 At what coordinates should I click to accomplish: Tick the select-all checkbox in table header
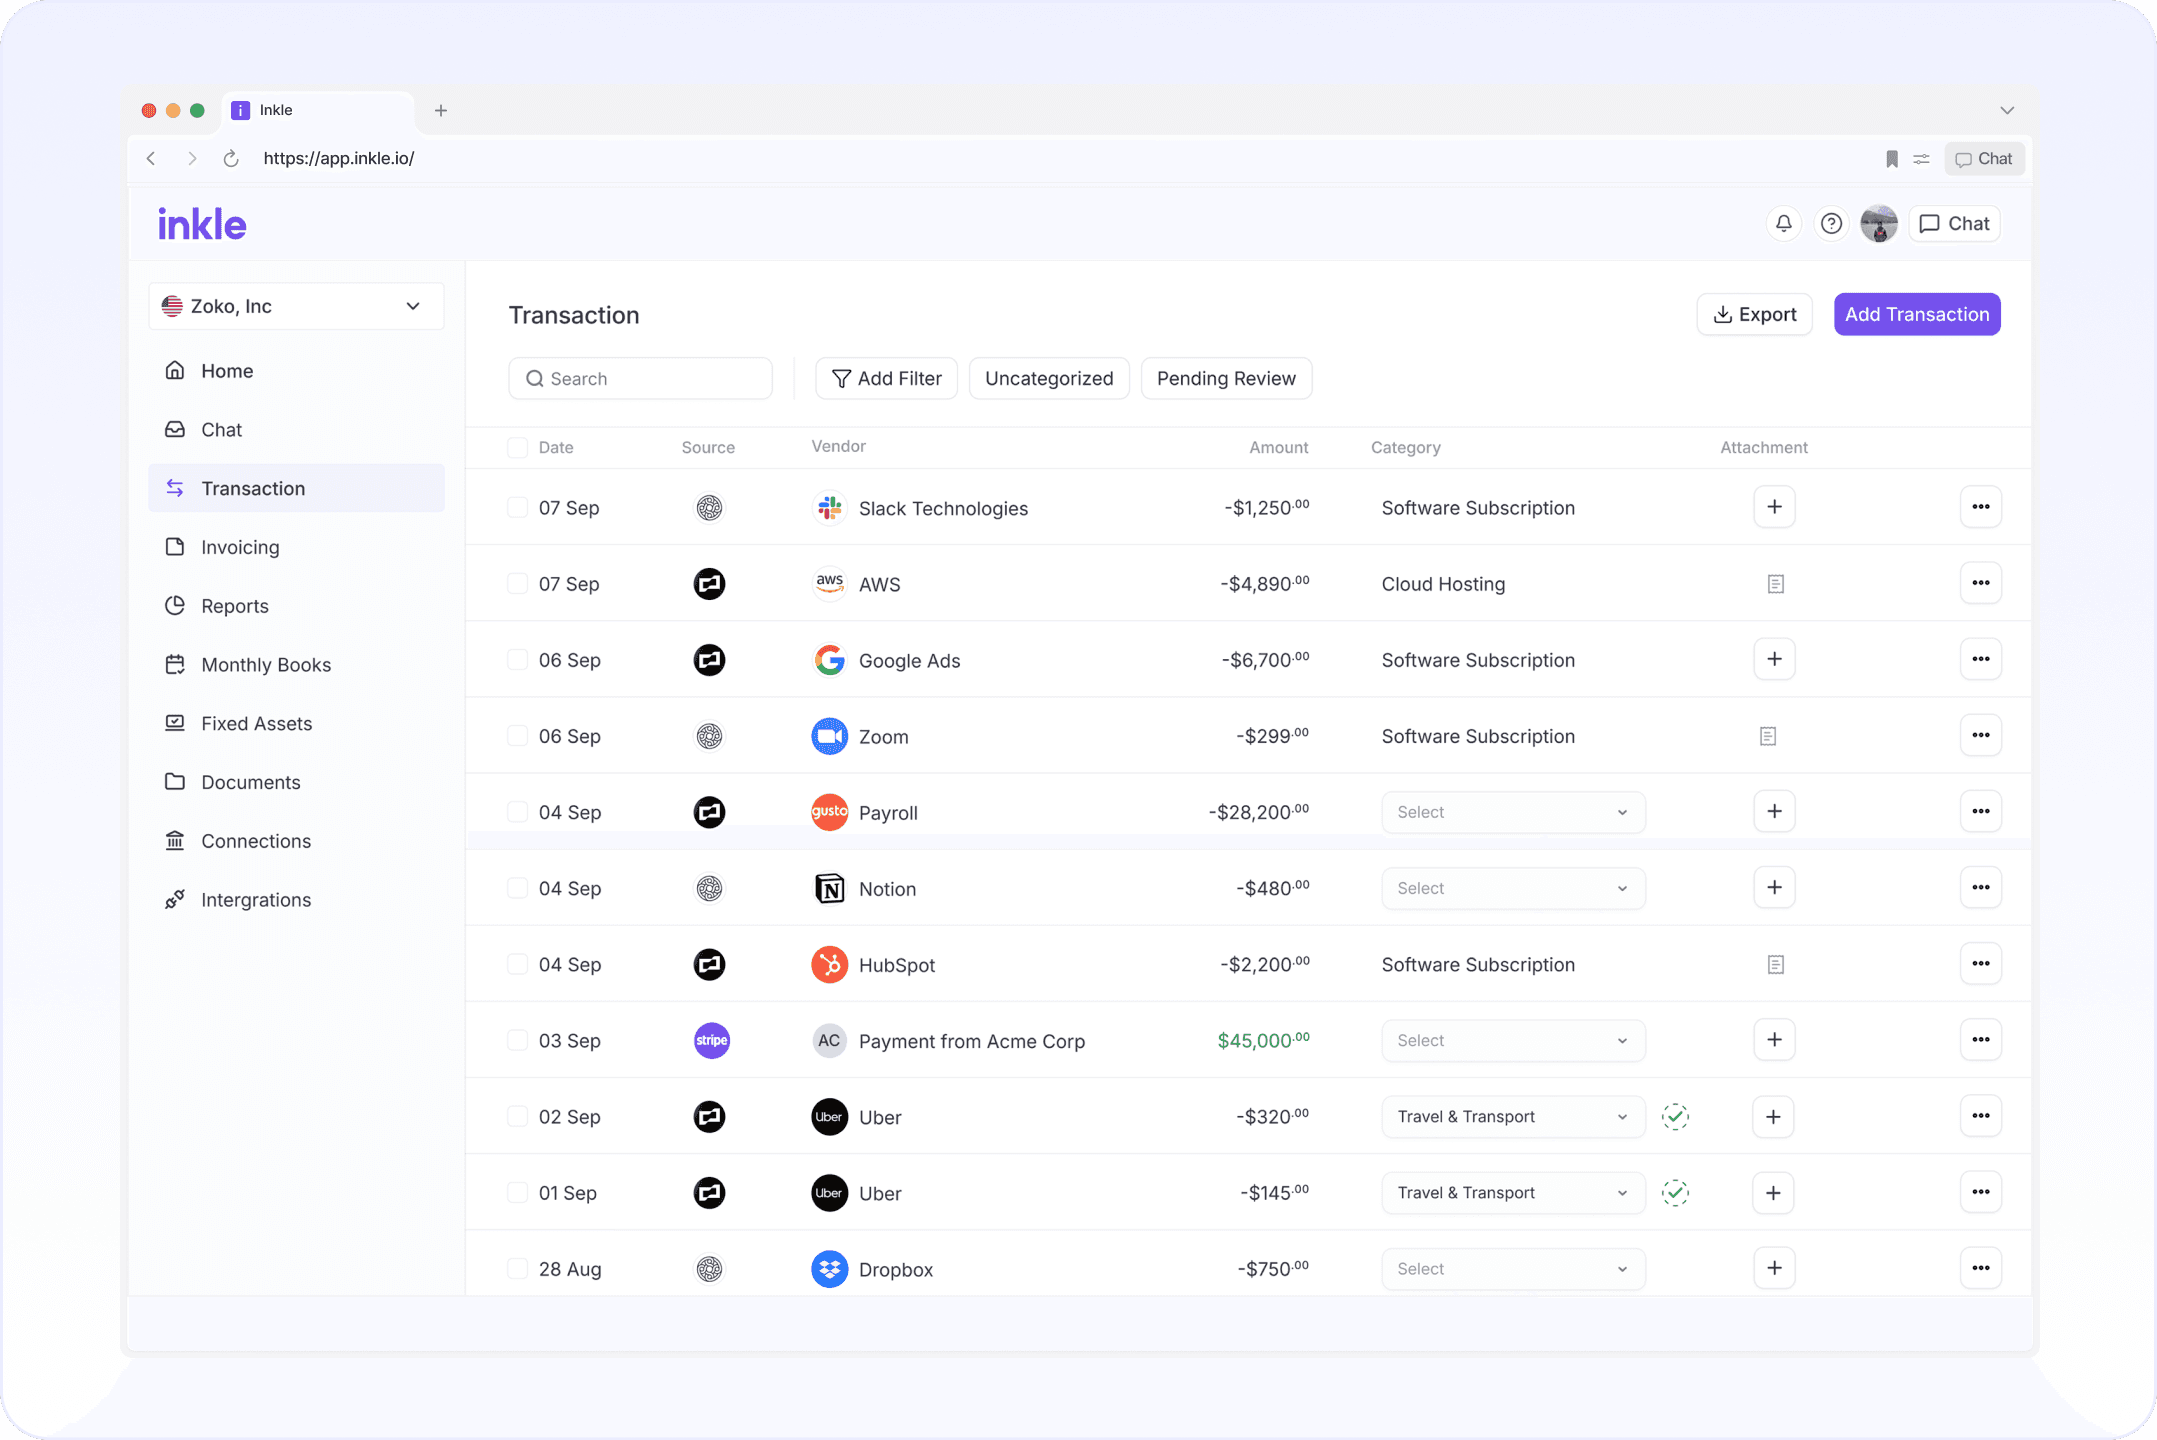pos(517,447)
